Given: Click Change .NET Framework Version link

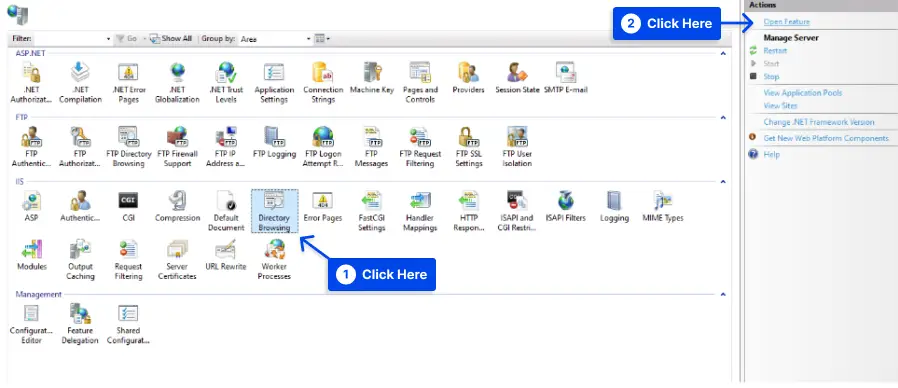Looking at the screenshot, I should click(x=818, y=122).
